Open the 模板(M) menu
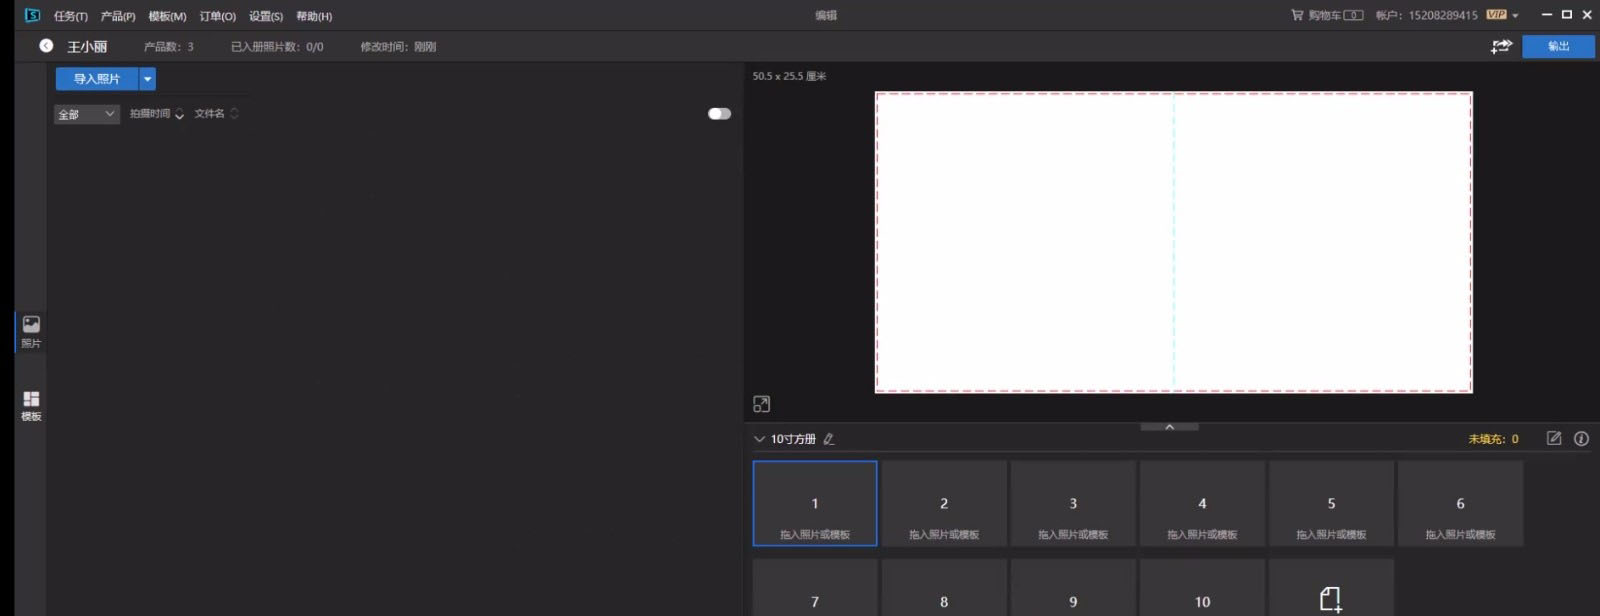The image size is (1600, 616). coord(167,16)
